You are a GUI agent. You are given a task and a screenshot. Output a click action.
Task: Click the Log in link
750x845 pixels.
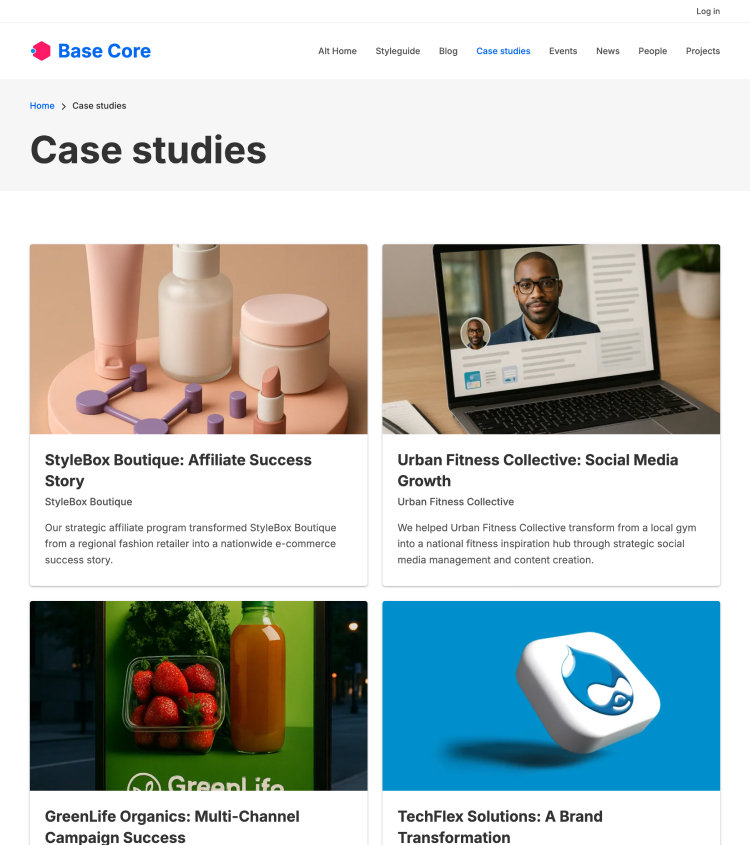click(x=708, y=11)
